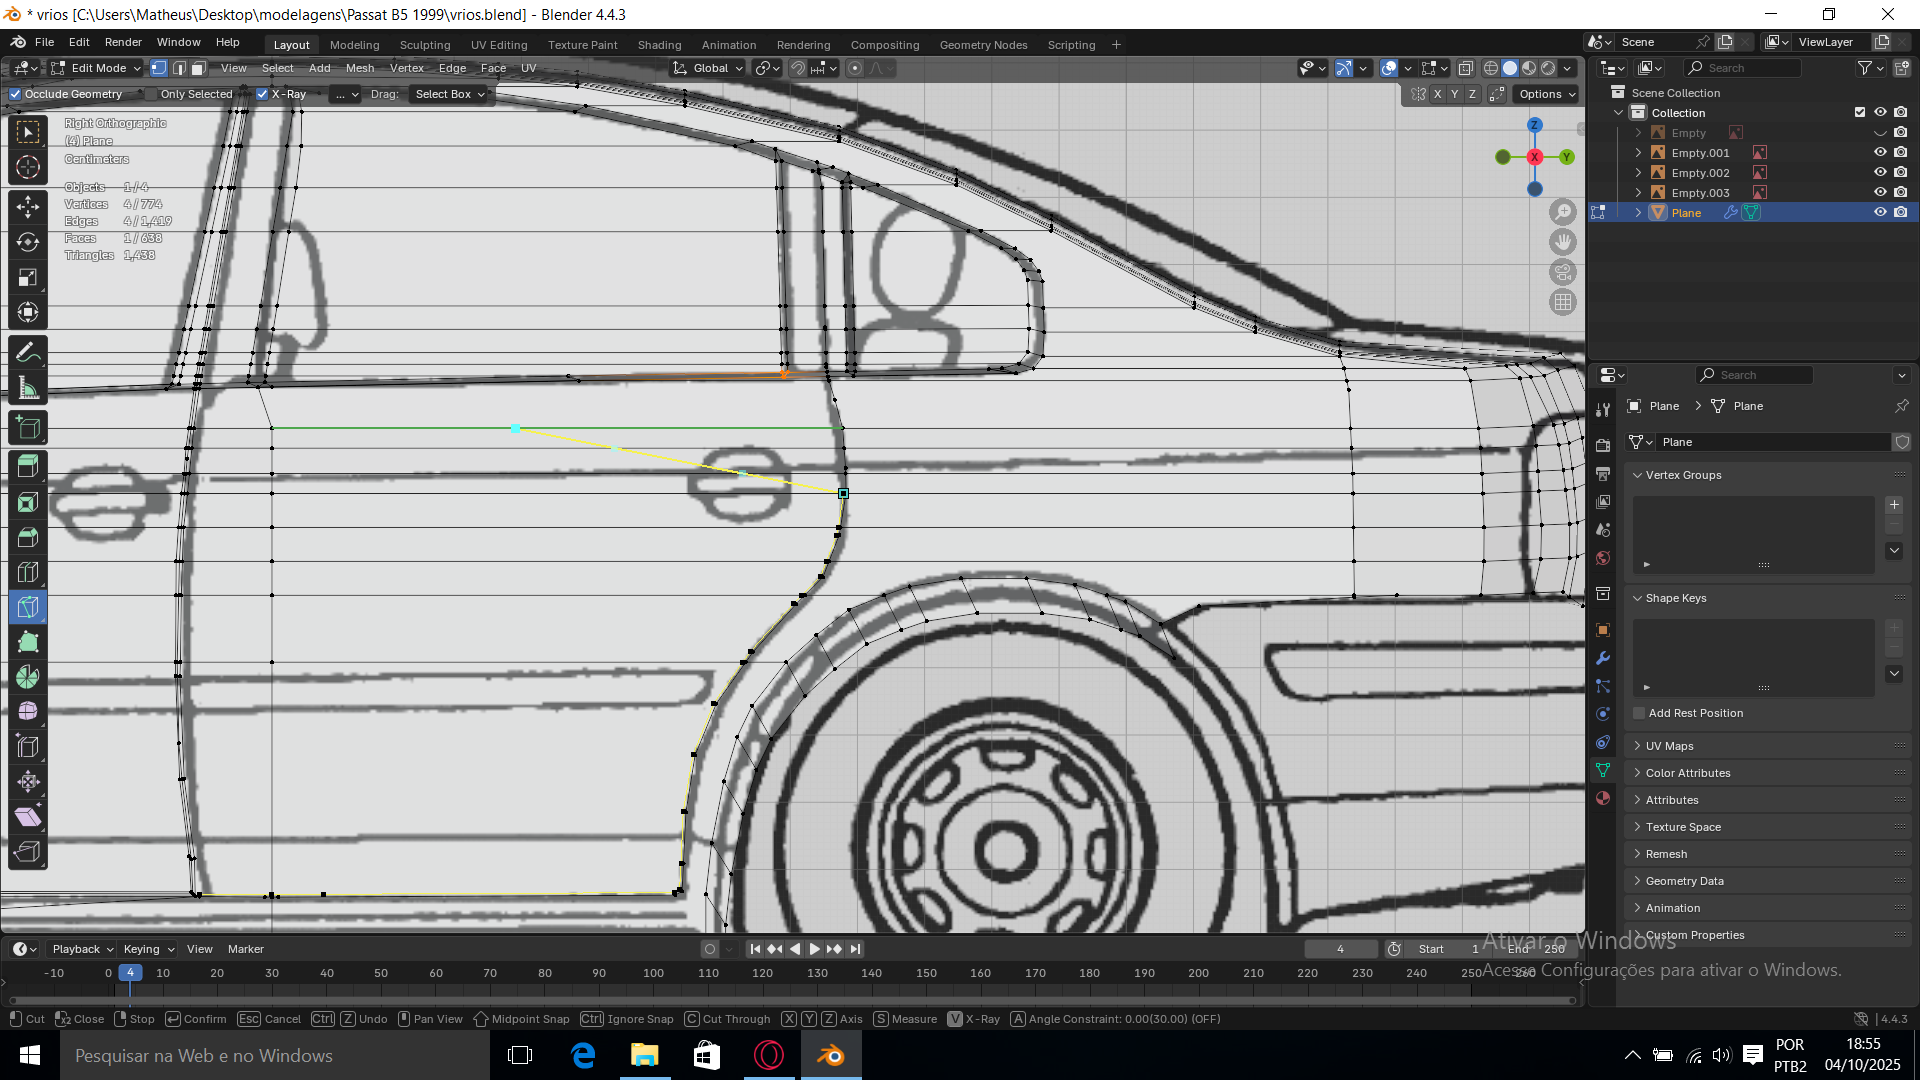This screenshot has width=1920, height=1080.
Task: Uncheck the Occlude Geometry checkbox
Action: click(15, 94)
